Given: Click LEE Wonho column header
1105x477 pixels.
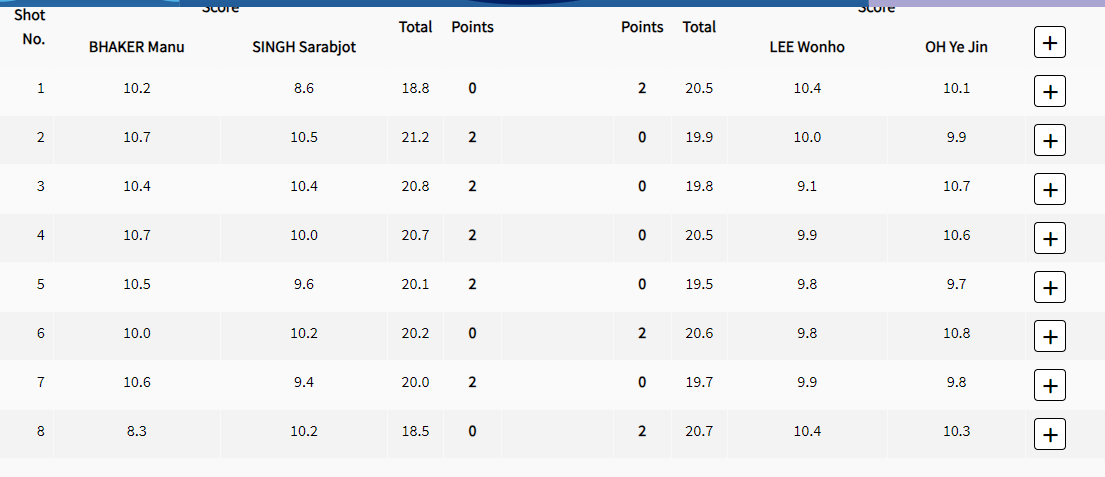Looking at the screenshot, I should [807, 47].
